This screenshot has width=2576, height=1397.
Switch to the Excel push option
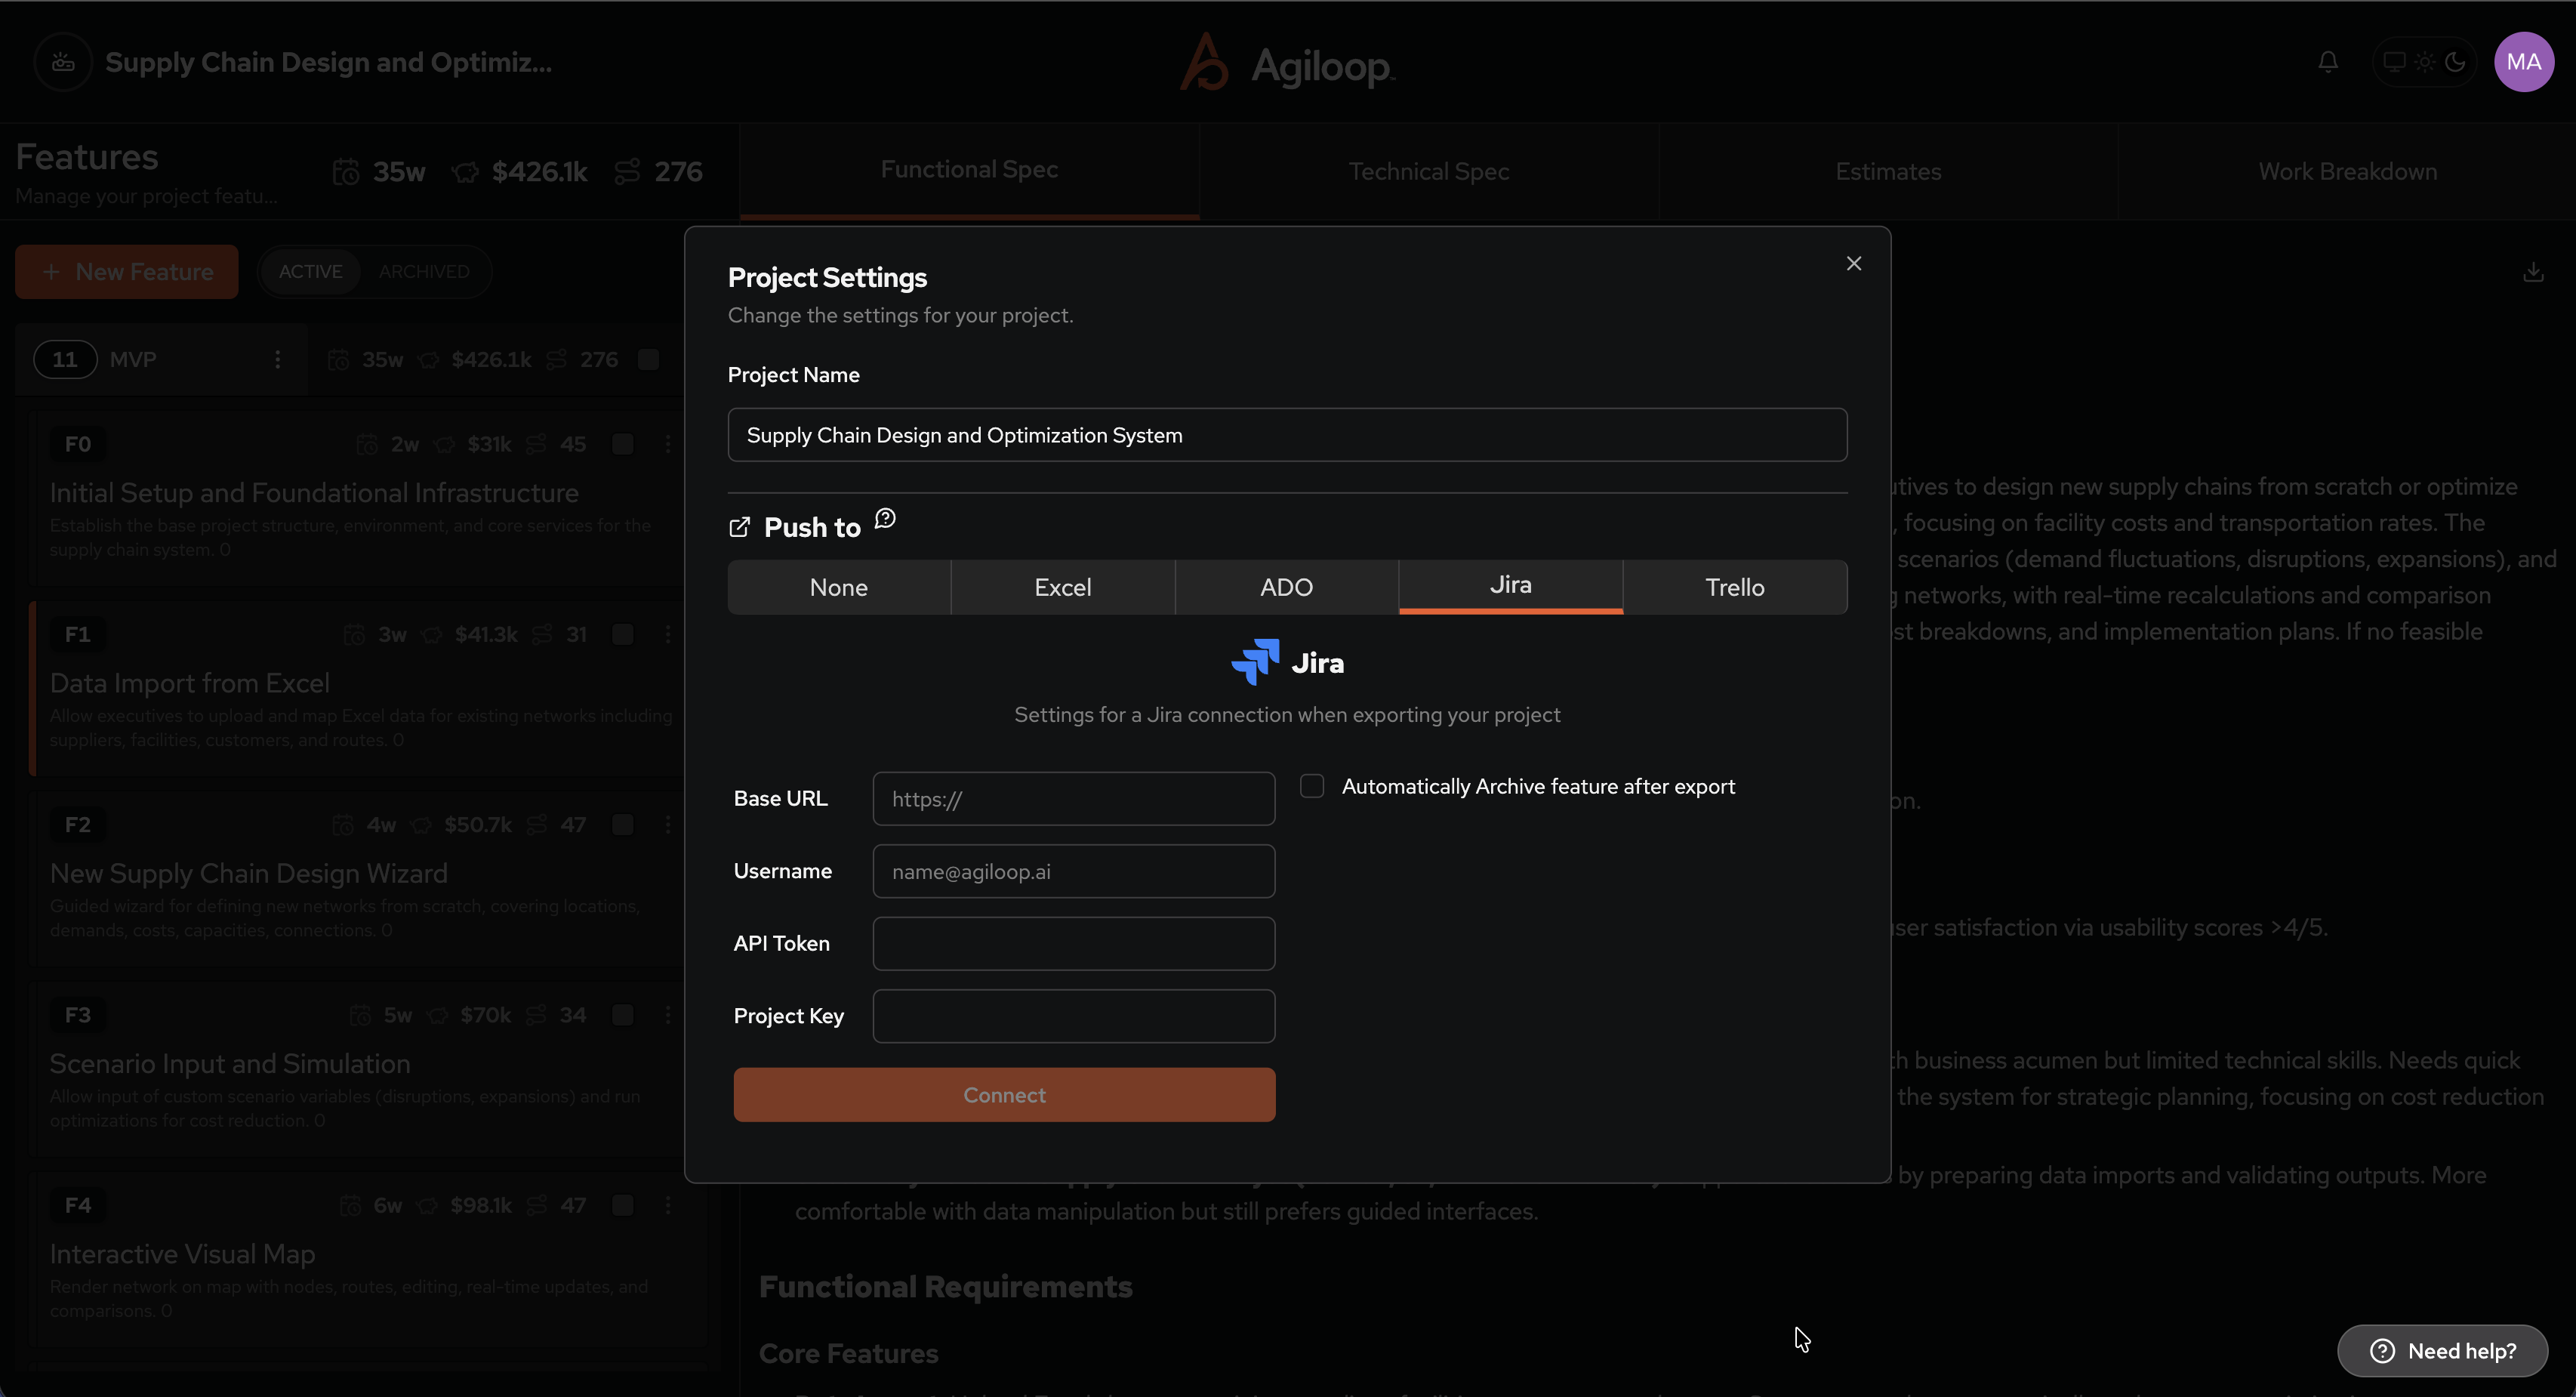pos(1062,587)
